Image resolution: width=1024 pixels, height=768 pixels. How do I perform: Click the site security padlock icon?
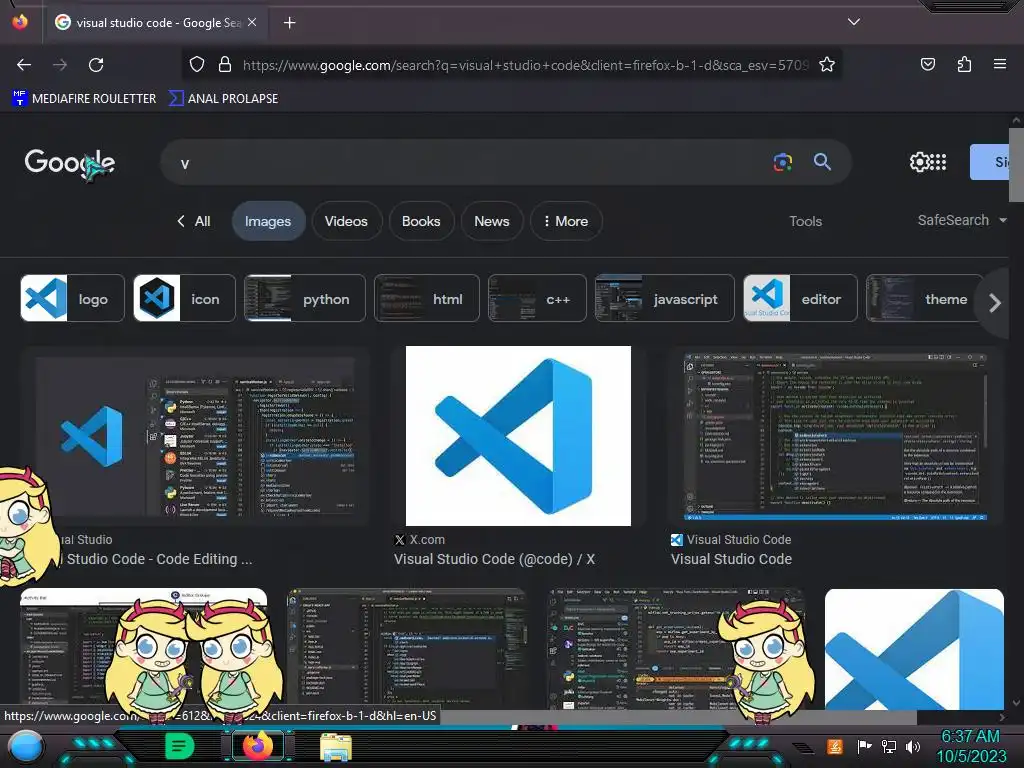click(225, 65)
